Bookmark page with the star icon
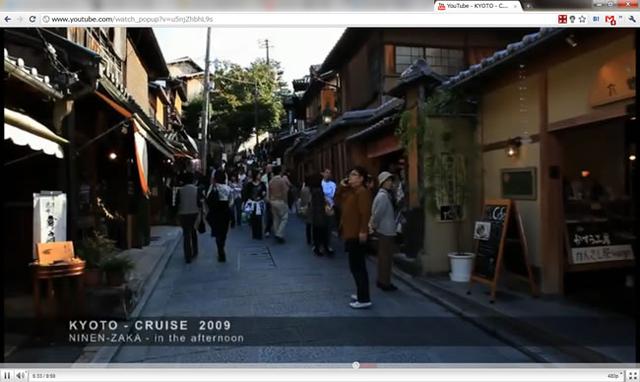The image size is (640, 382). point(582,19)
